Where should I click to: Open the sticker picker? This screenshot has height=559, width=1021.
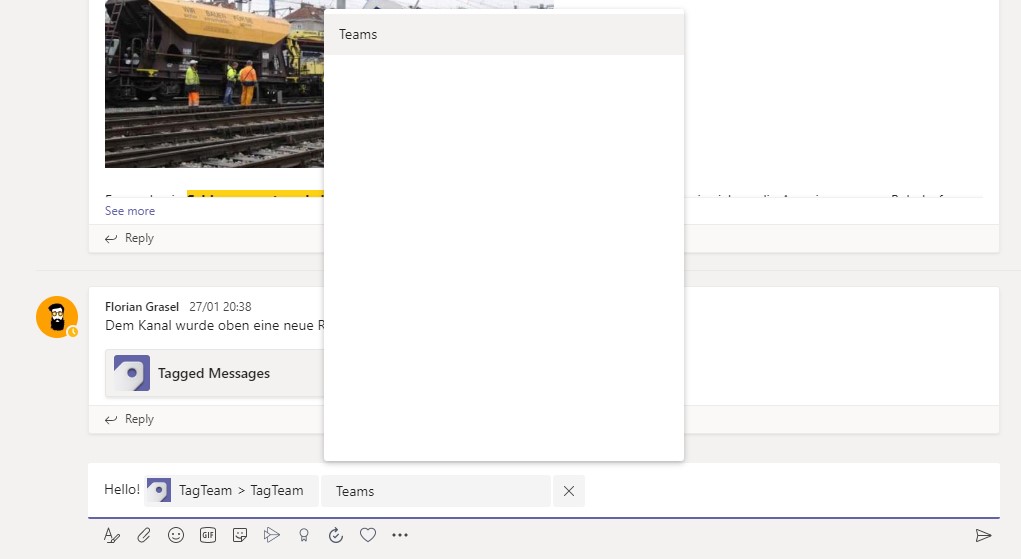pos(240,535)
